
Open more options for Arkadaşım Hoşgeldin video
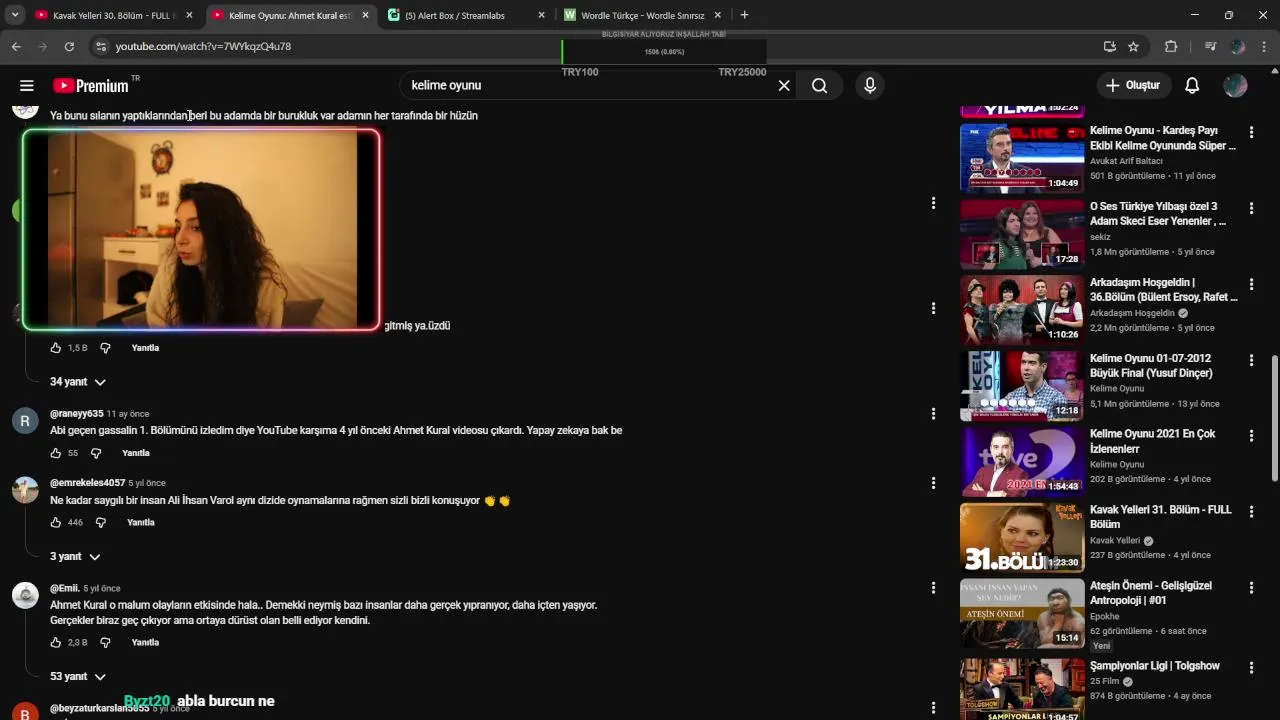coord(1251,284)
